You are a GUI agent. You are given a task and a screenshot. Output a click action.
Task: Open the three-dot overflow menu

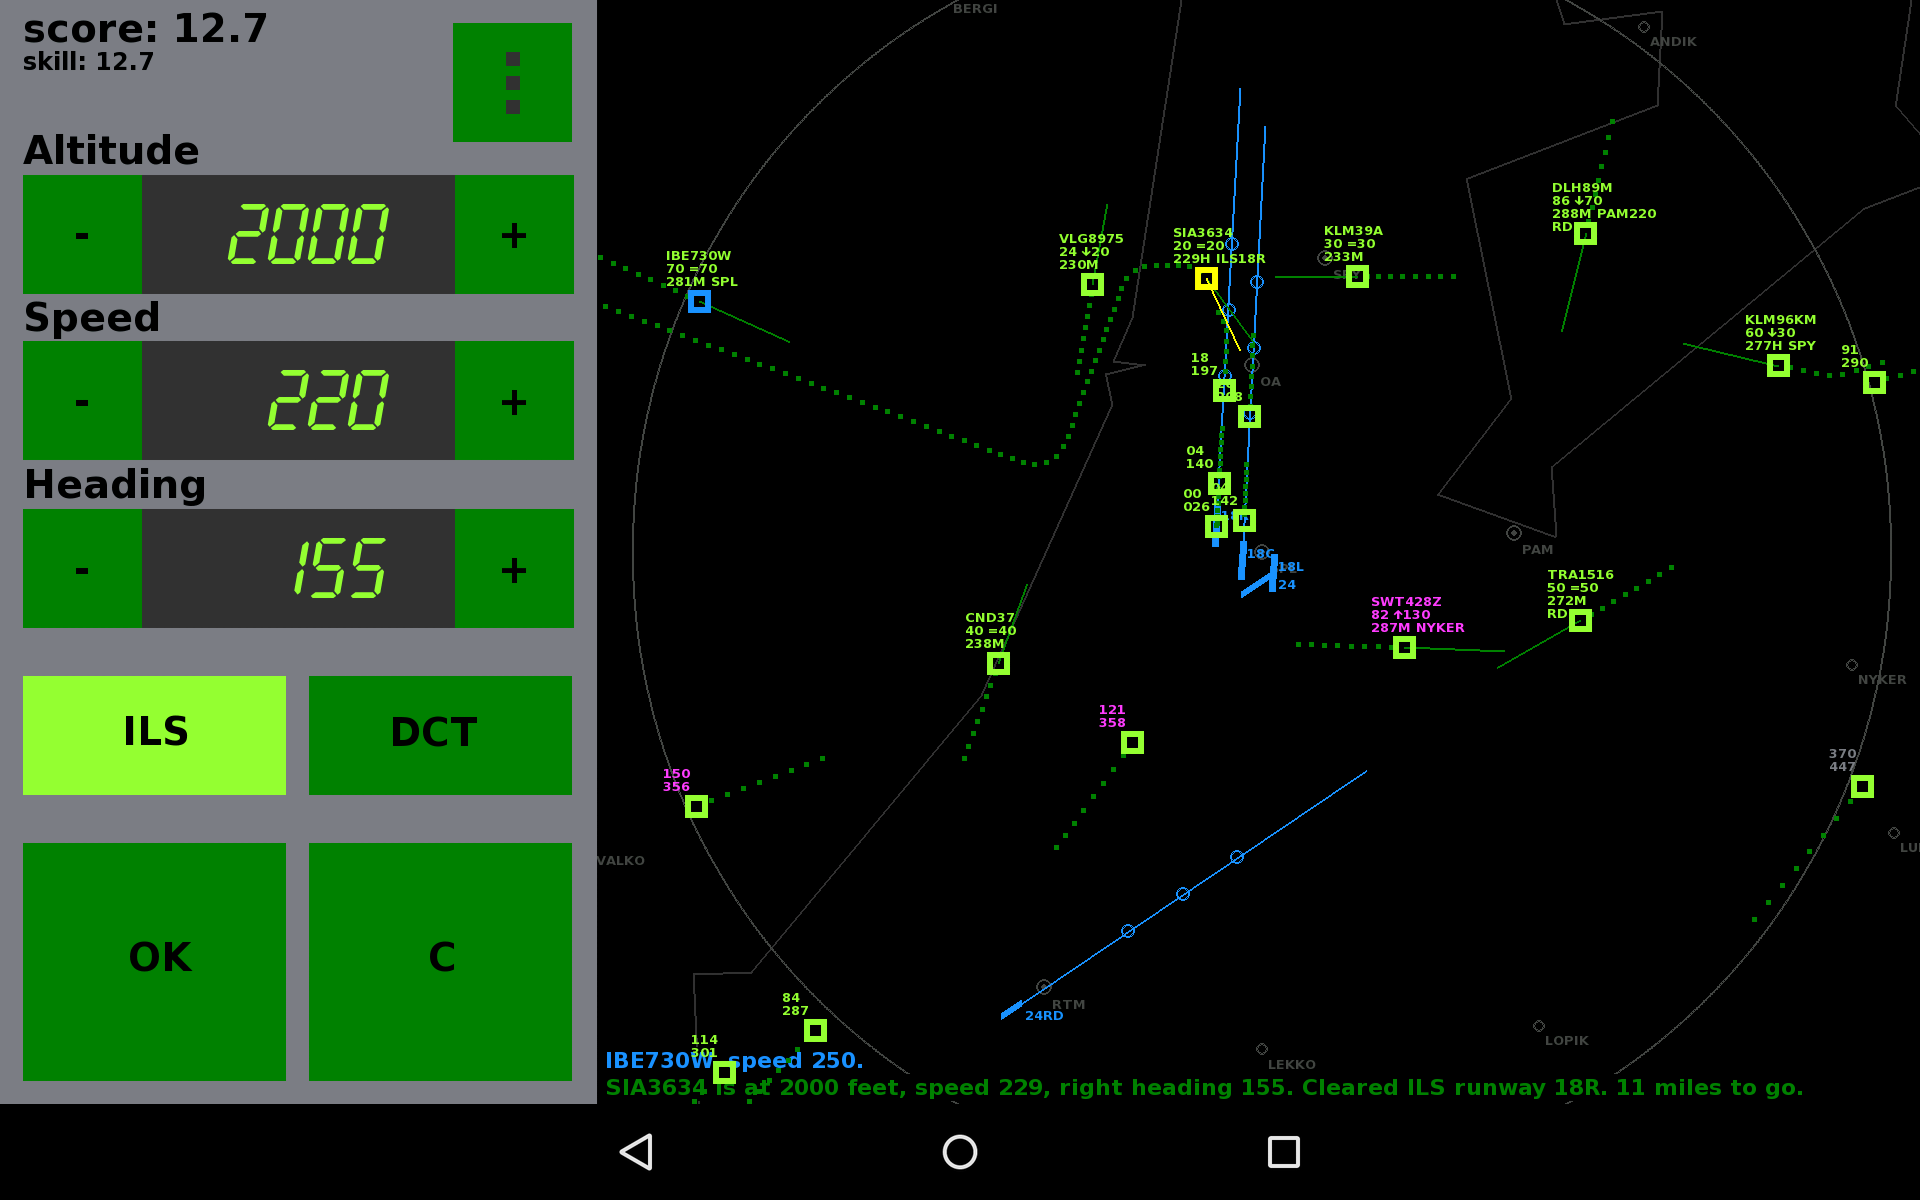pos(512,82)
